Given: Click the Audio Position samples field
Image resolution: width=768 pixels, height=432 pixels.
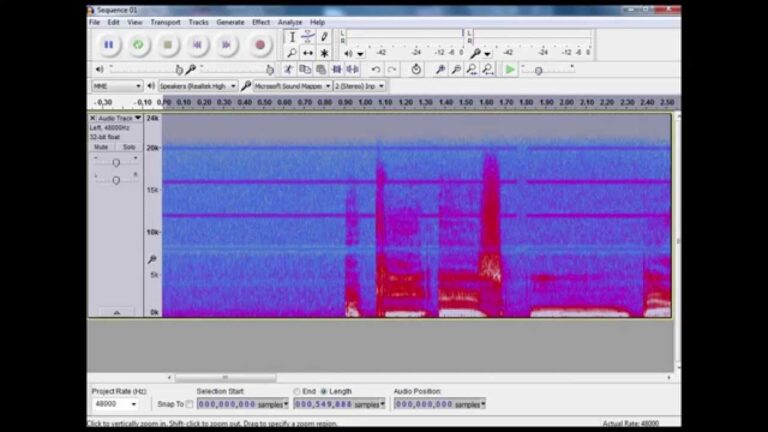Looking at the screenshot, I should (440, 405).
